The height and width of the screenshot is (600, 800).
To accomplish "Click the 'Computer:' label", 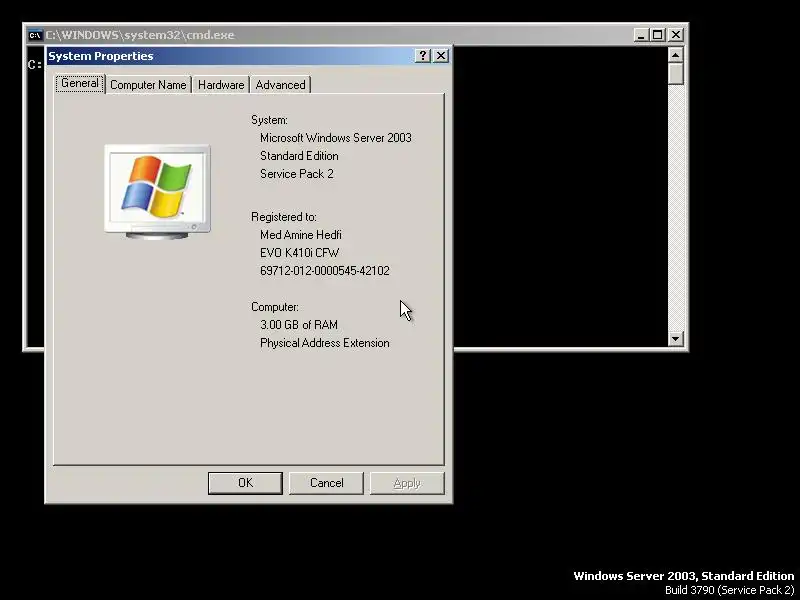I will (x=274, y=307).
